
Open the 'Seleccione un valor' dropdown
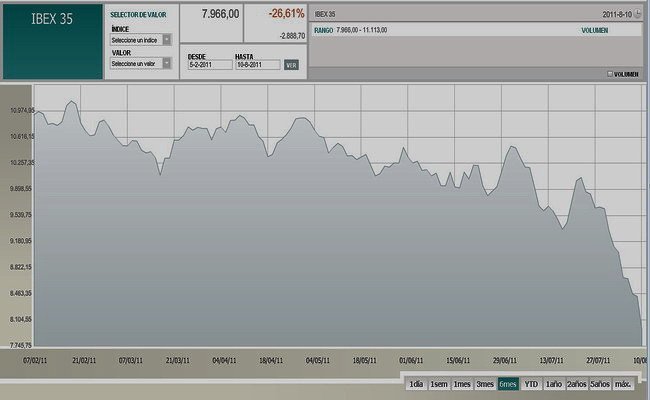click(141, 63)
